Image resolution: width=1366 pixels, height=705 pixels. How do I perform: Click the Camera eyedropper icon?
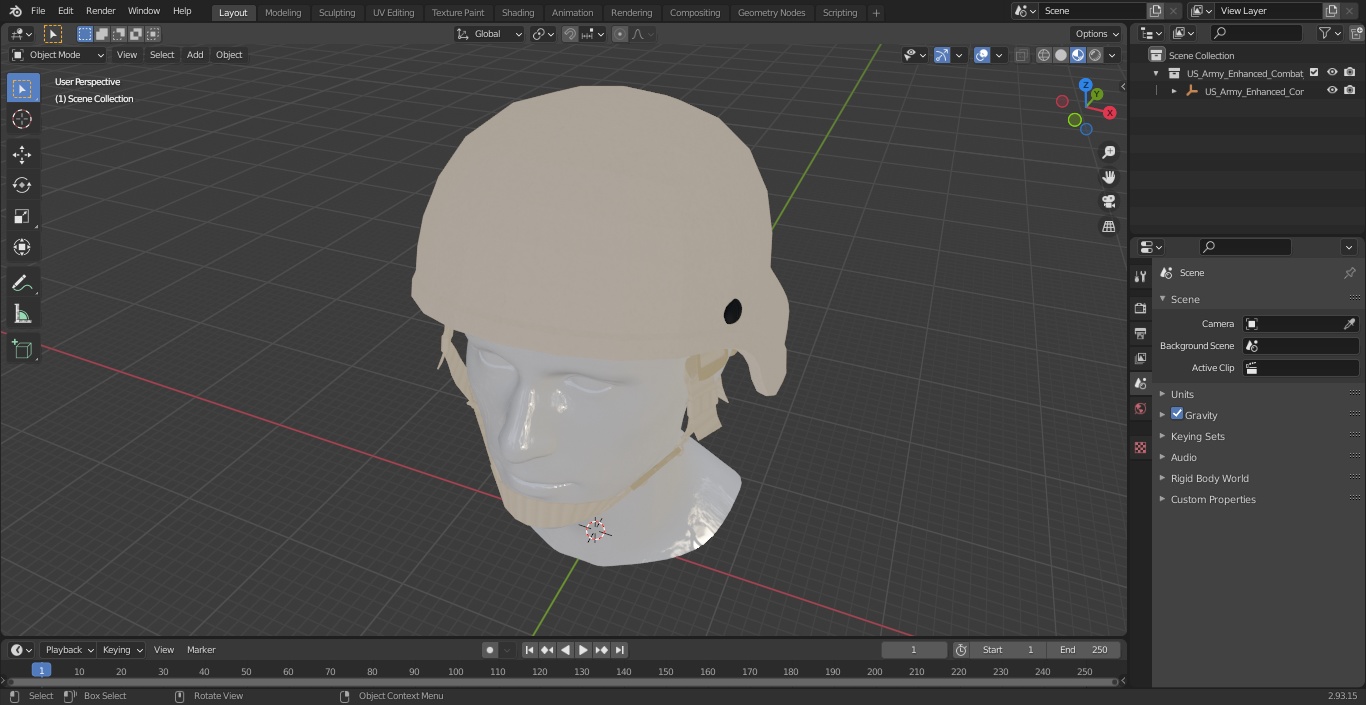tap(1349, 324)
